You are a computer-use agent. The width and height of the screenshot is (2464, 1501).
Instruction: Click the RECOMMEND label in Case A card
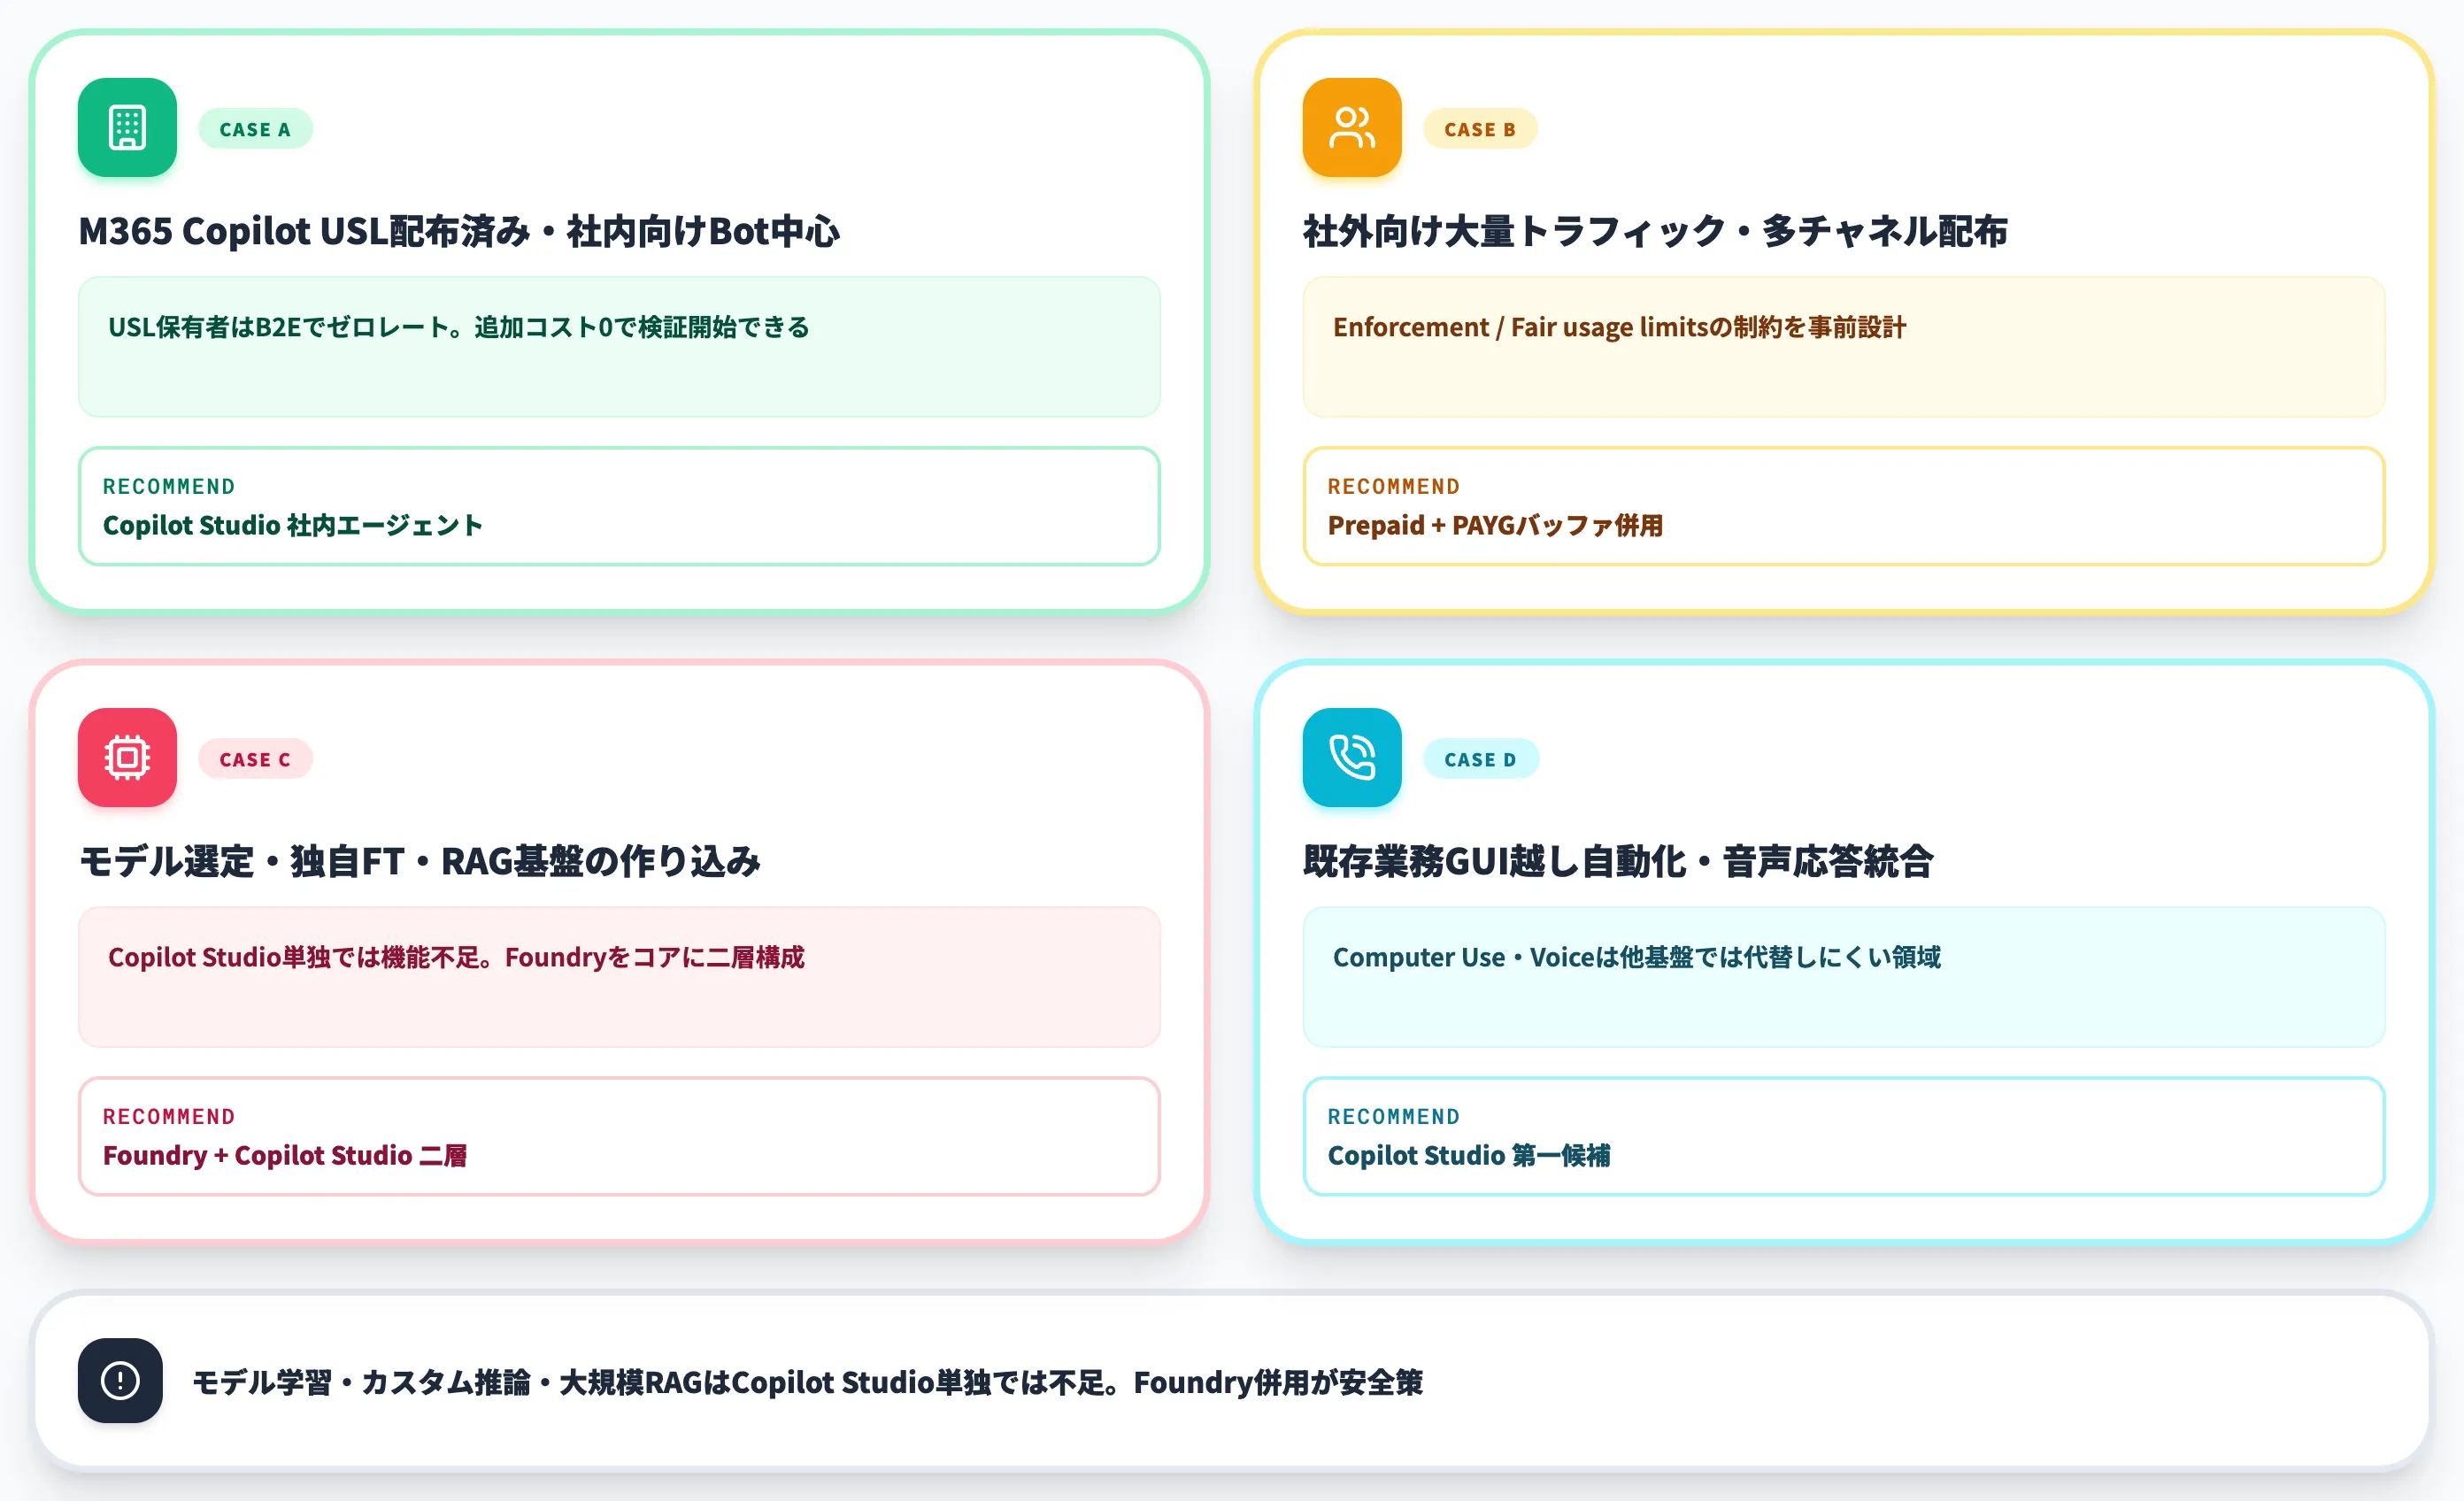[x=169, y=486]
